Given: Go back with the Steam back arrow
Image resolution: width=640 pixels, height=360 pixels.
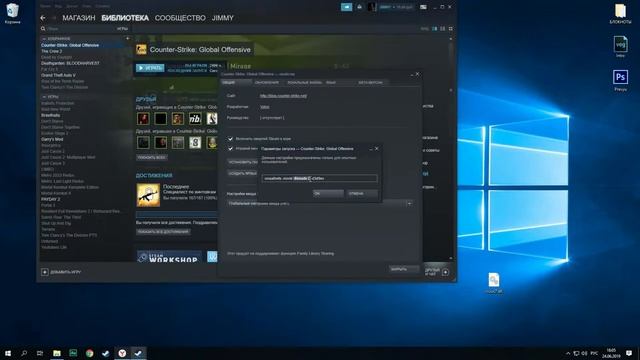Looking at the screenshot, I should (x=43, y=18).
